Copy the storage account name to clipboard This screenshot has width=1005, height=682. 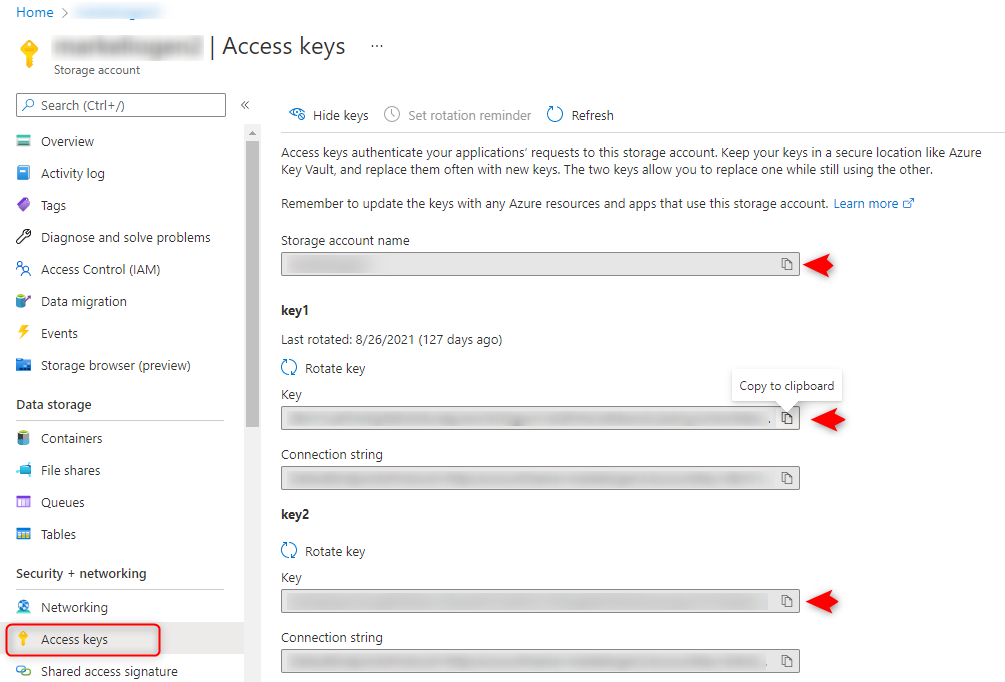point(787,264)
